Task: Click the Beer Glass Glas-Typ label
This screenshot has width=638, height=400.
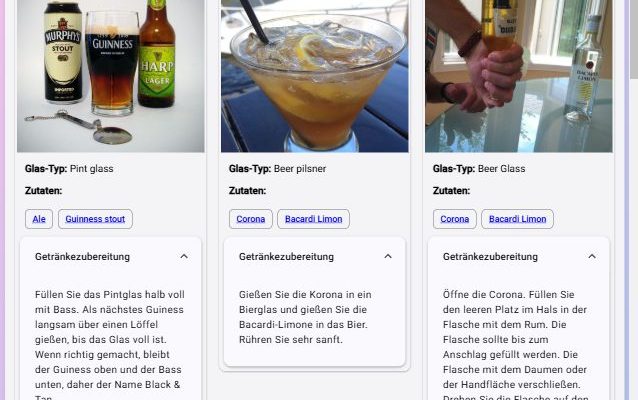Action: pos(479,168)
